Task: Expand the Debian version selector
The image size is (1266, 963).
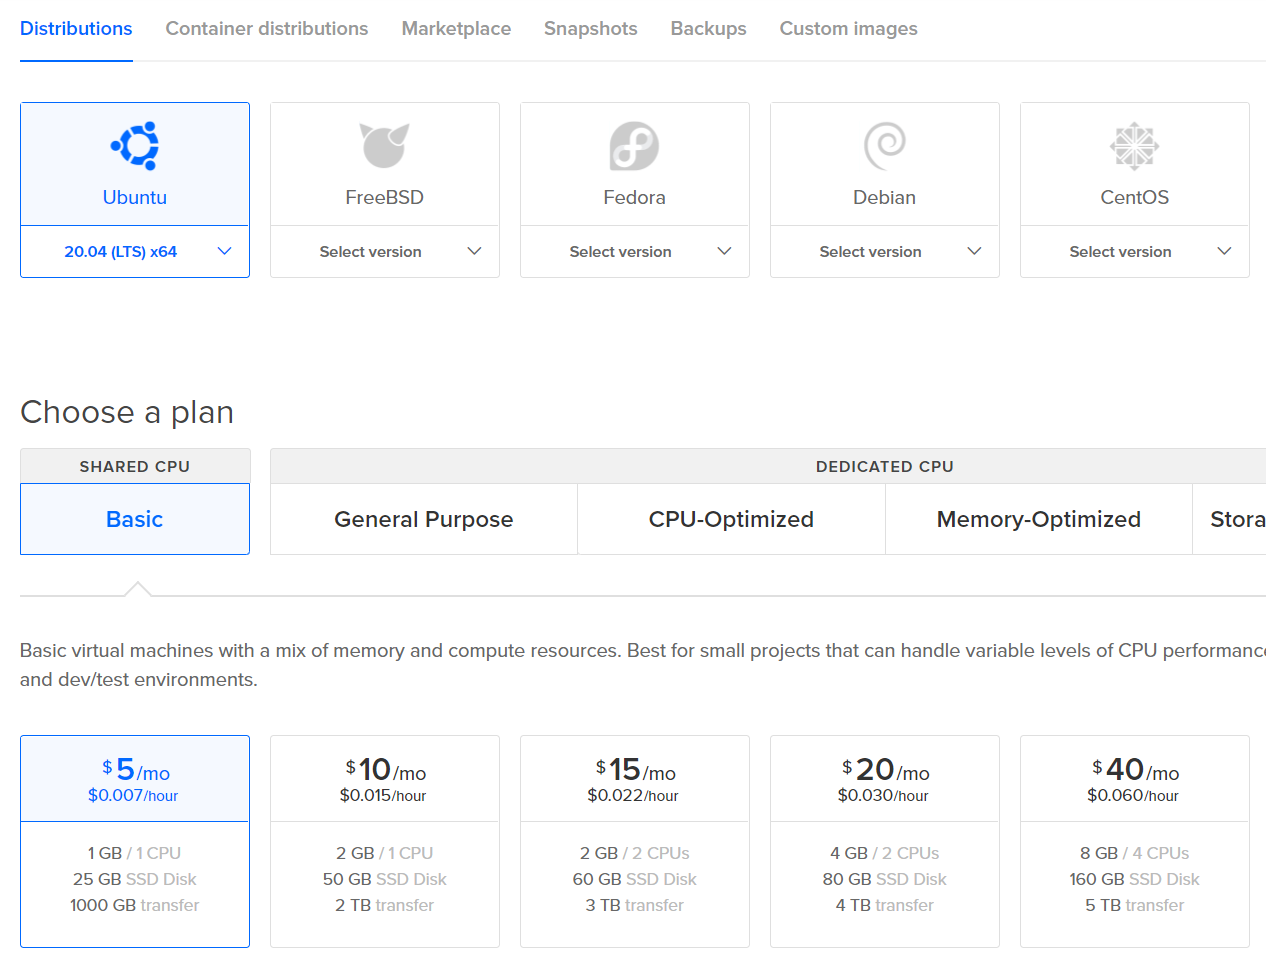Action: pos(885,252)
